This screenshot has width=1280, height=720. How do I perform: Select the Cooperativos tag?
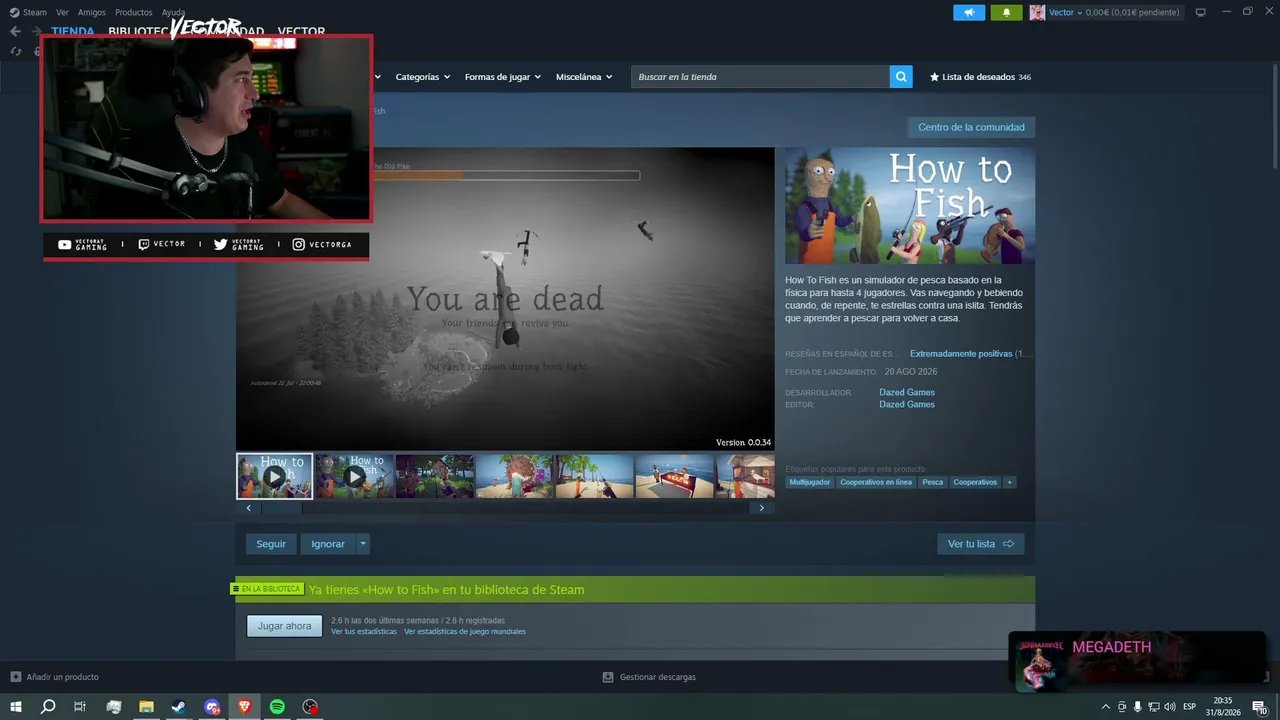(975, 482)
